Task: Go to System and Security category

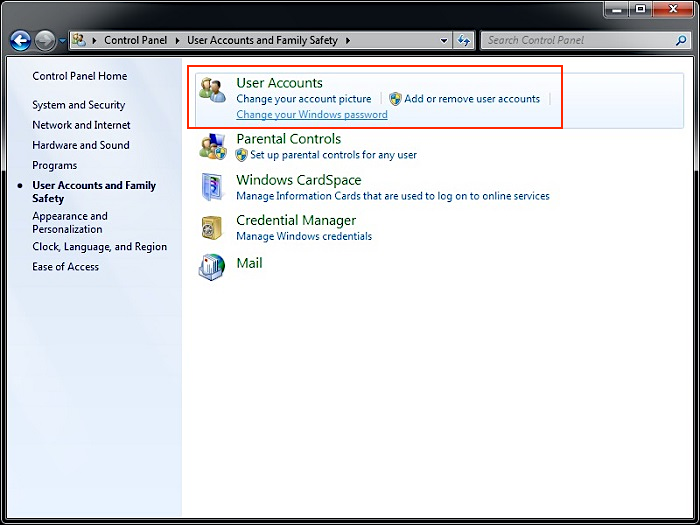Action: pyautogui.click(x=79, y=105)
